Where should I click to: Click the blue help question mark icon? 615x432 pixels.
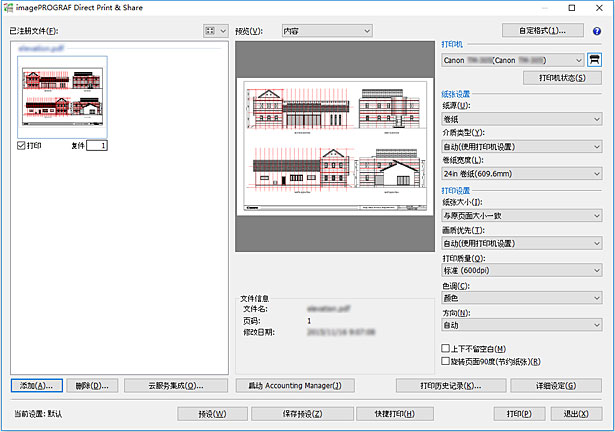(596, 31)
